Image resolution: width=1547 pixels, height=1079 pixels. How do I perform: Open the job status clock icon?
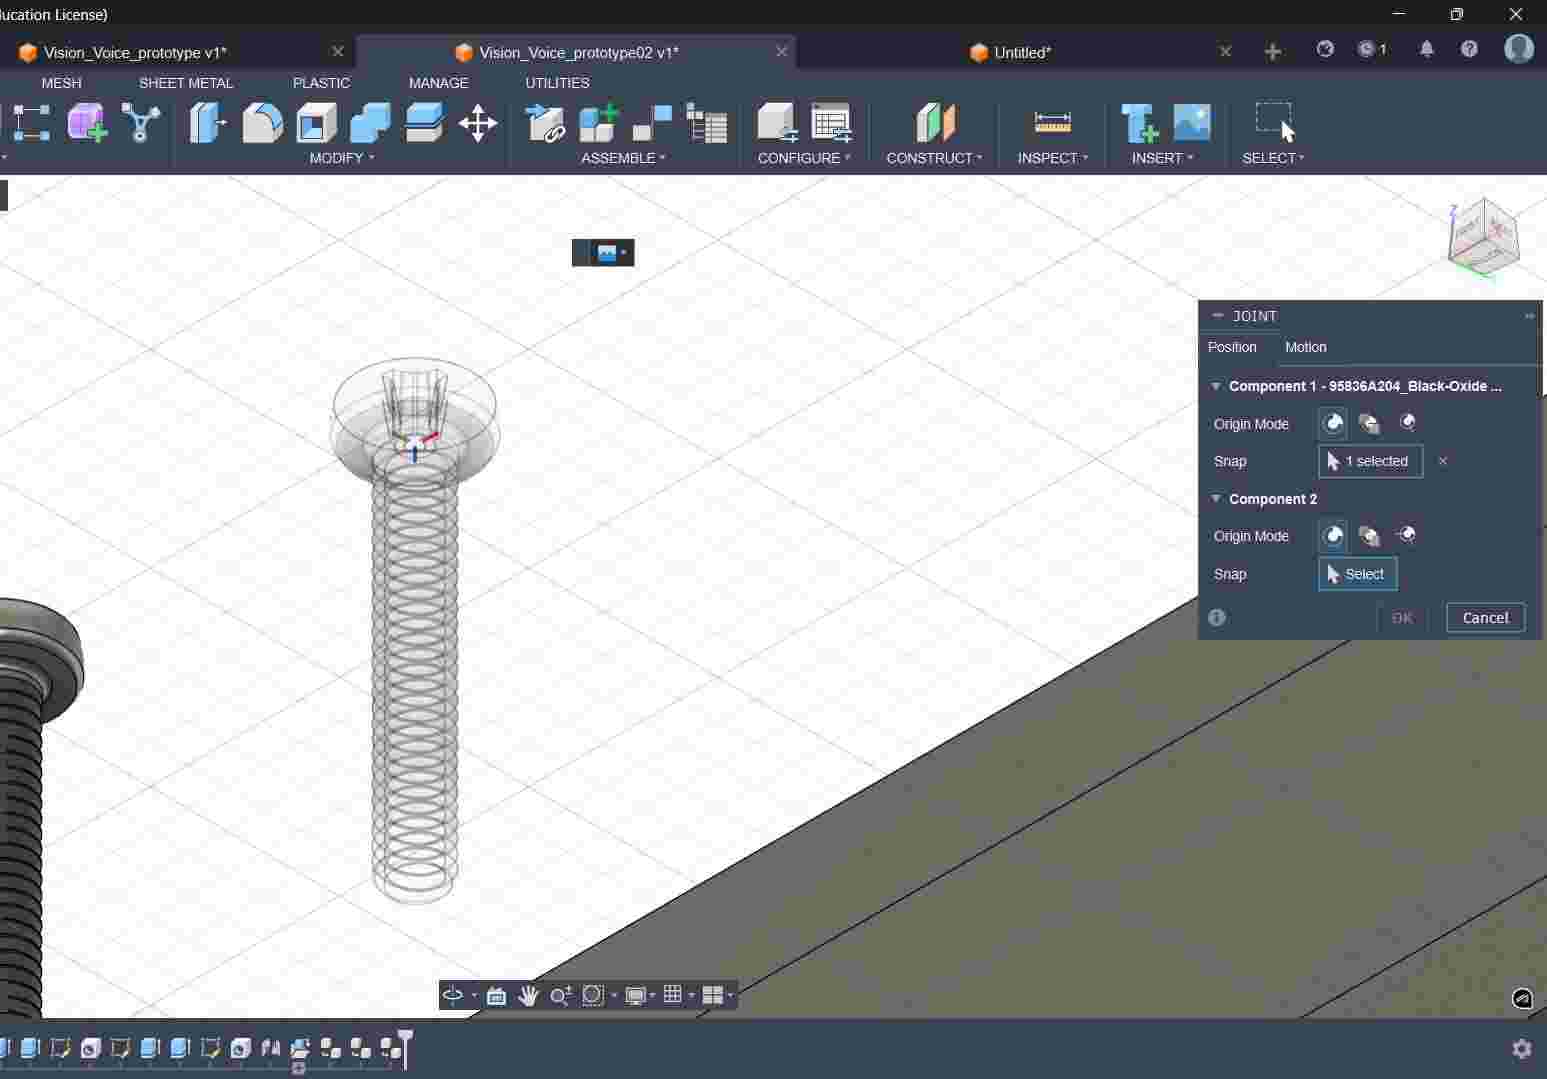point(1372,49)
